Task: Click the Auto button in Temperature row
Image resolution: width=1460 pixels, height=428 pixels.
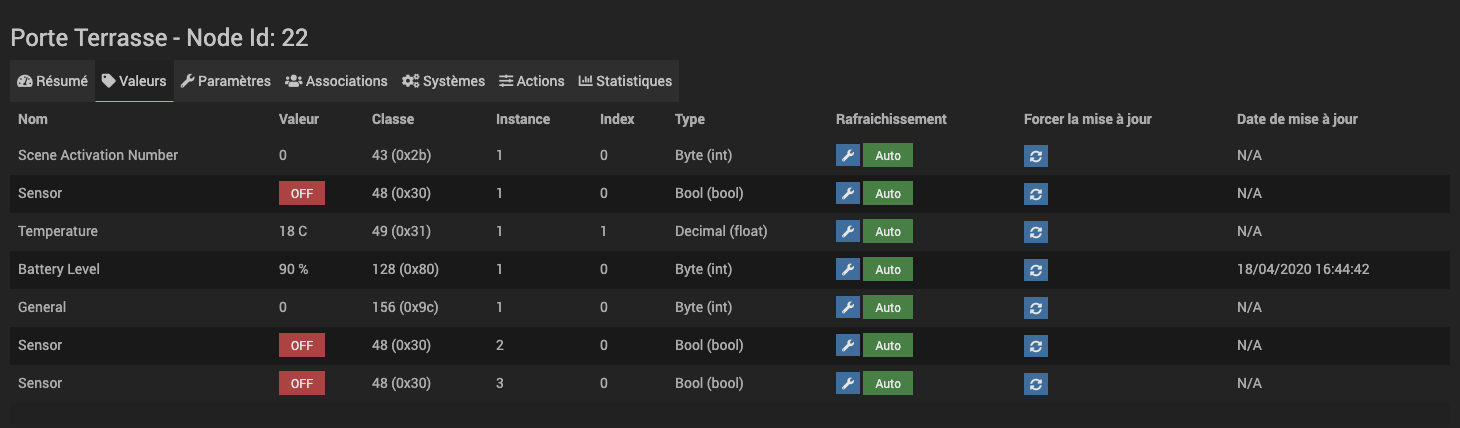Action: 888,232
